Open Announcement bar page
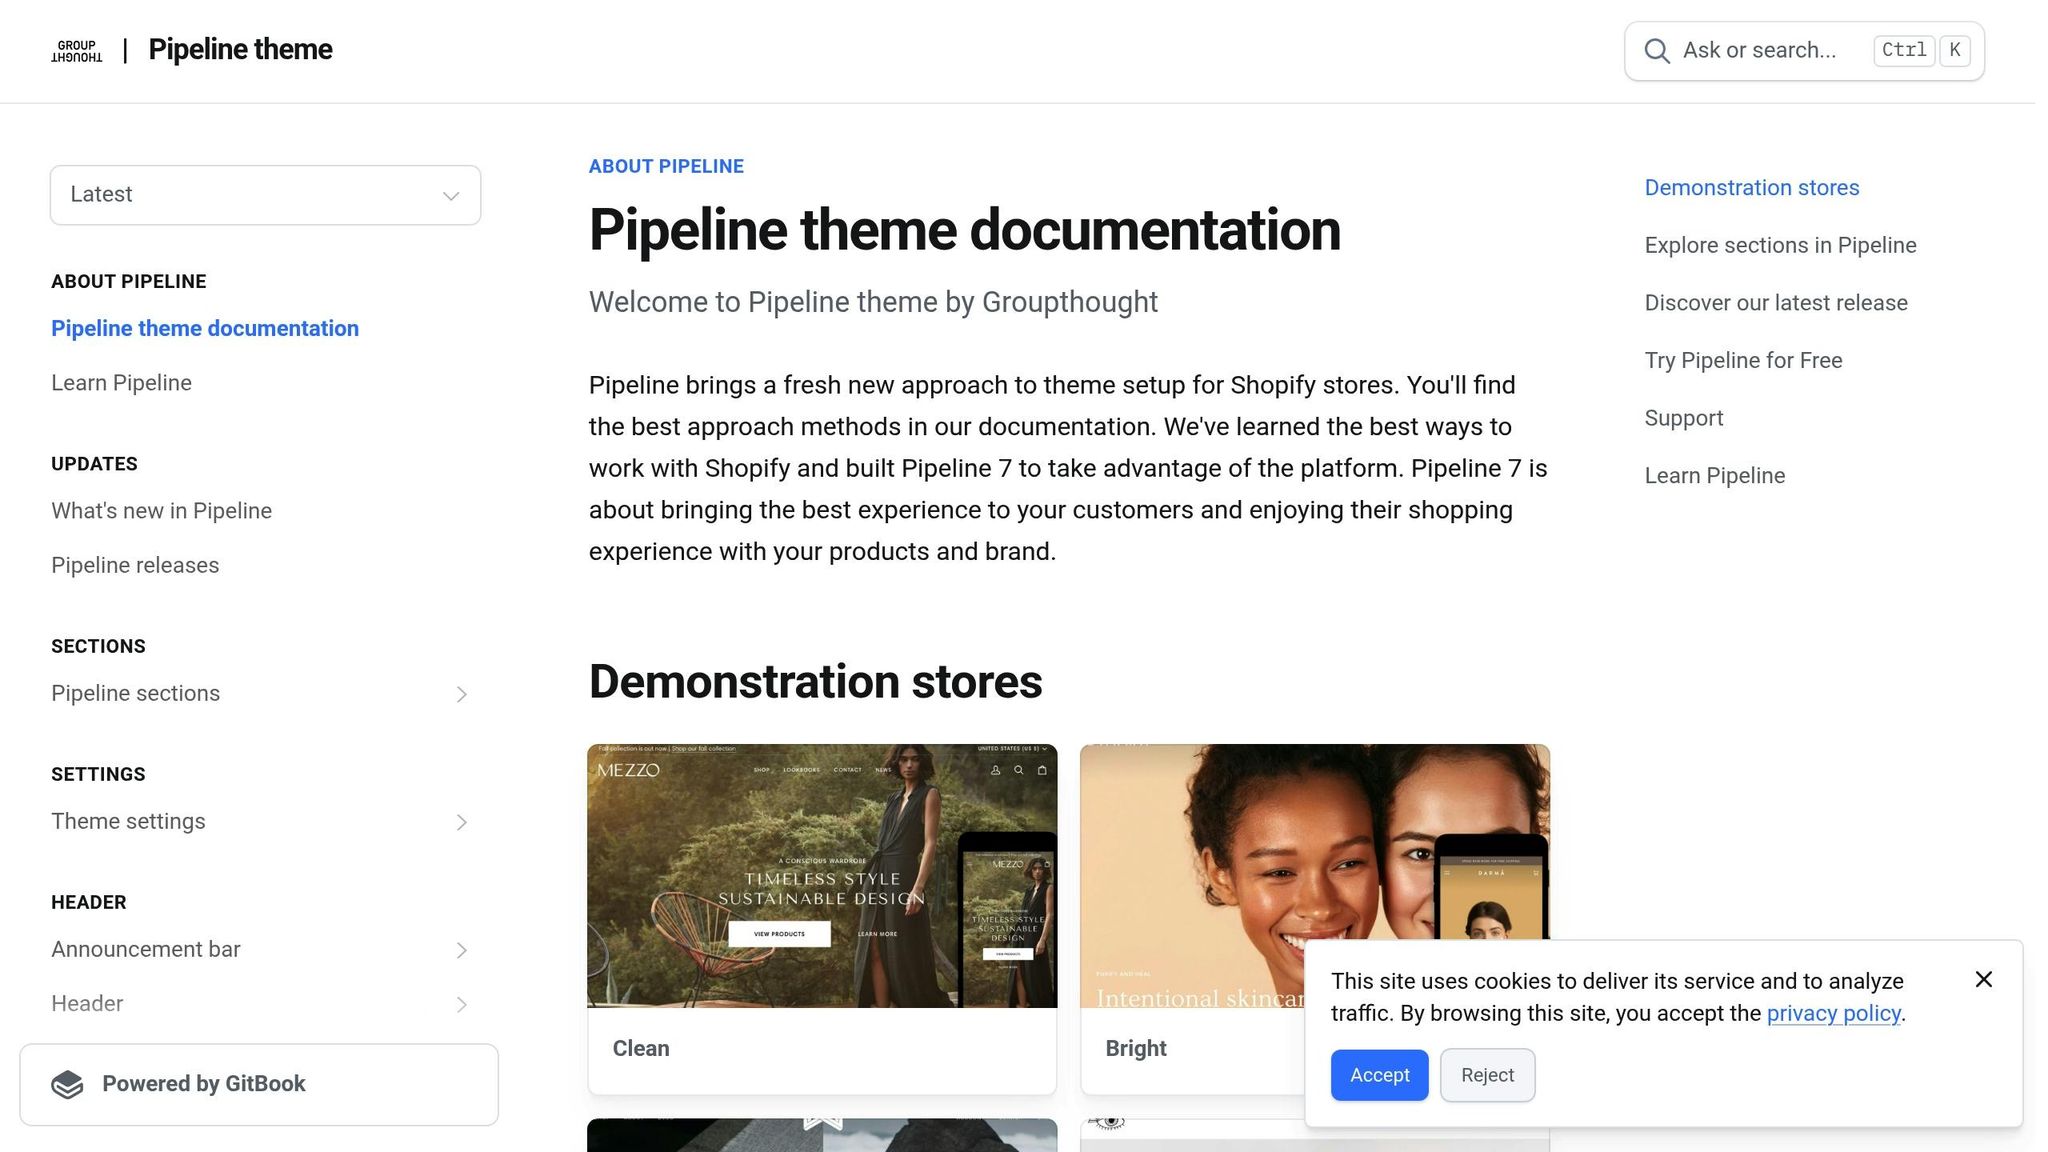 point(146,949)
